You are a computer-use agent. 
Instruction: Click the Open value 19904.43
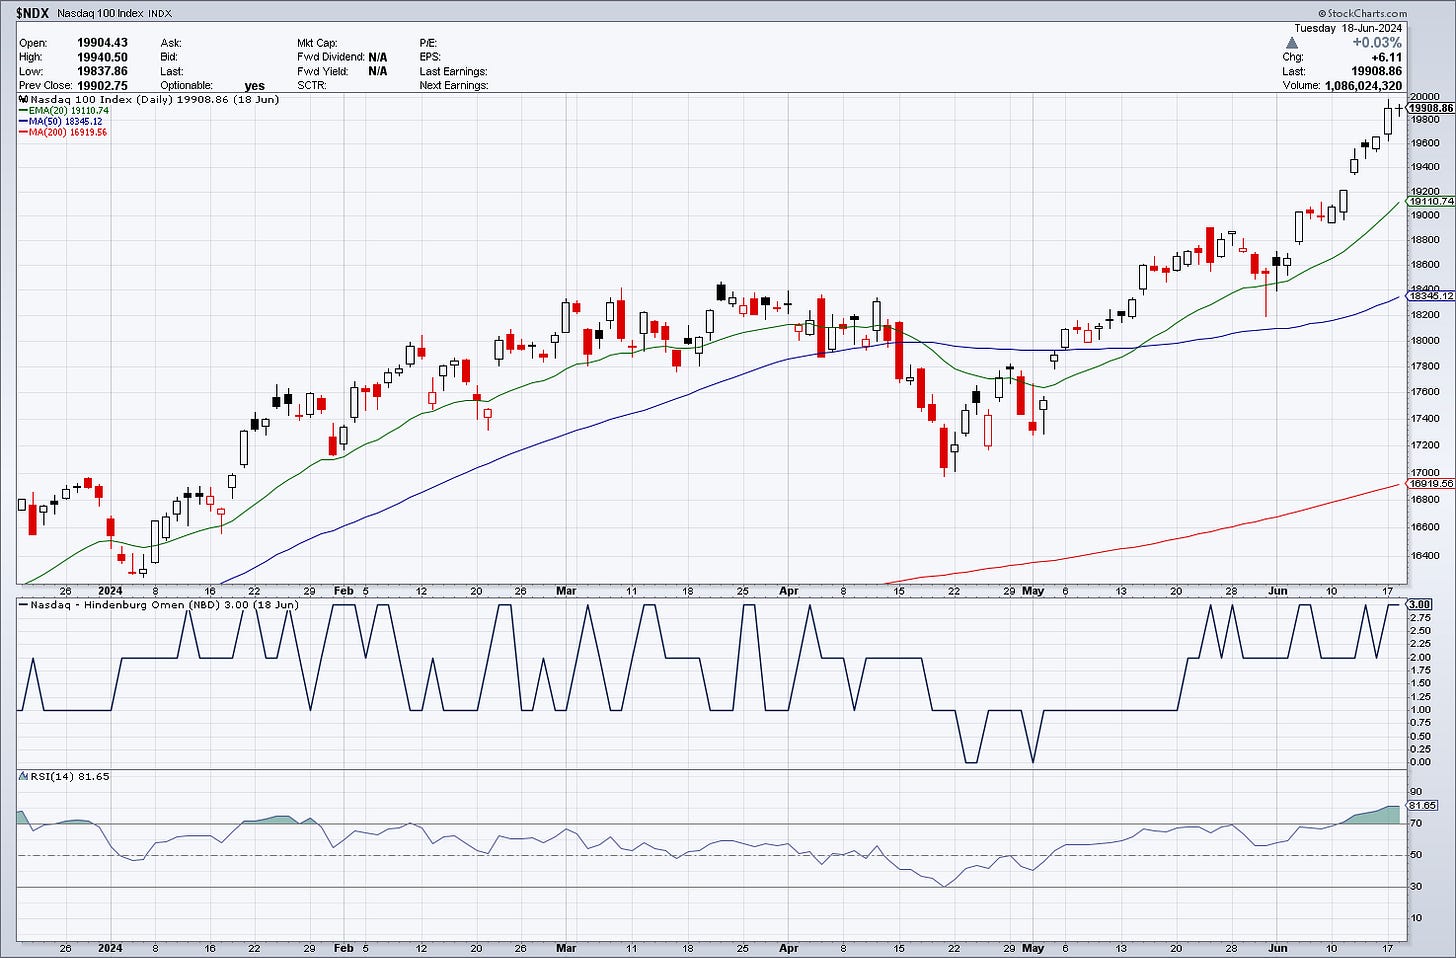pyautogui.click(x=102, y=43)
